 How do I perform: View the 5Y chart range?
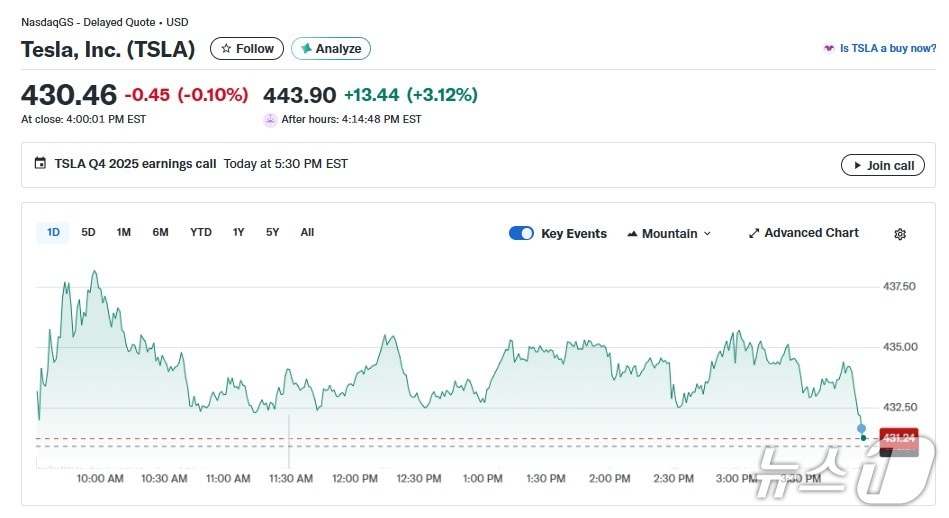click(272, 232)
